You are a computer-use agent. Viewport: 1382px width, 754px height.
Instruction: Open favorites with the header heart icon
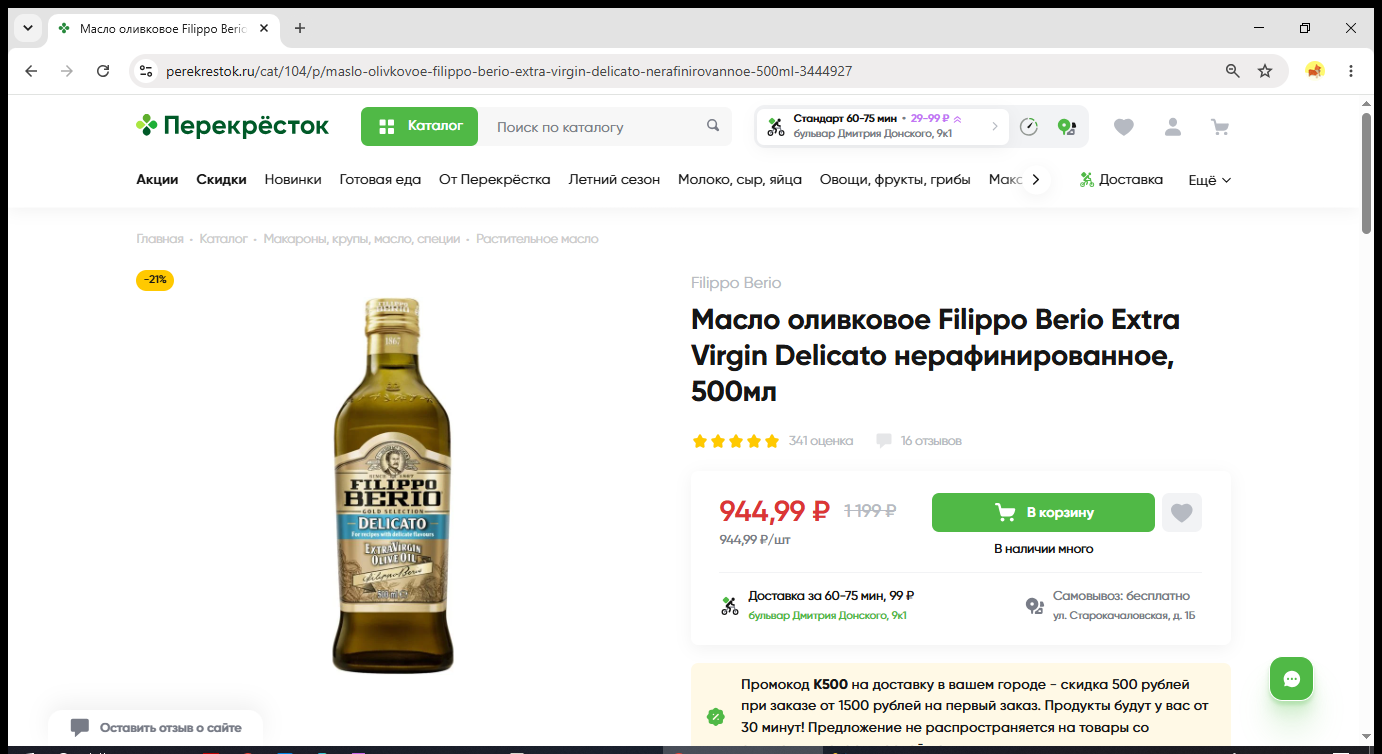1124,127
